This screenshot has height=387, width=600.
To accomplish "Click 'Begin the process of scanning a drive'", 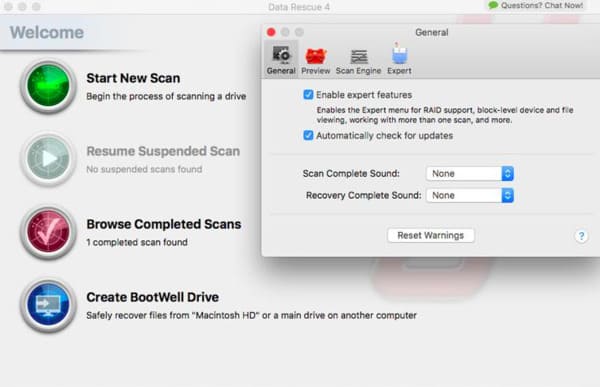I will (166, 96).
